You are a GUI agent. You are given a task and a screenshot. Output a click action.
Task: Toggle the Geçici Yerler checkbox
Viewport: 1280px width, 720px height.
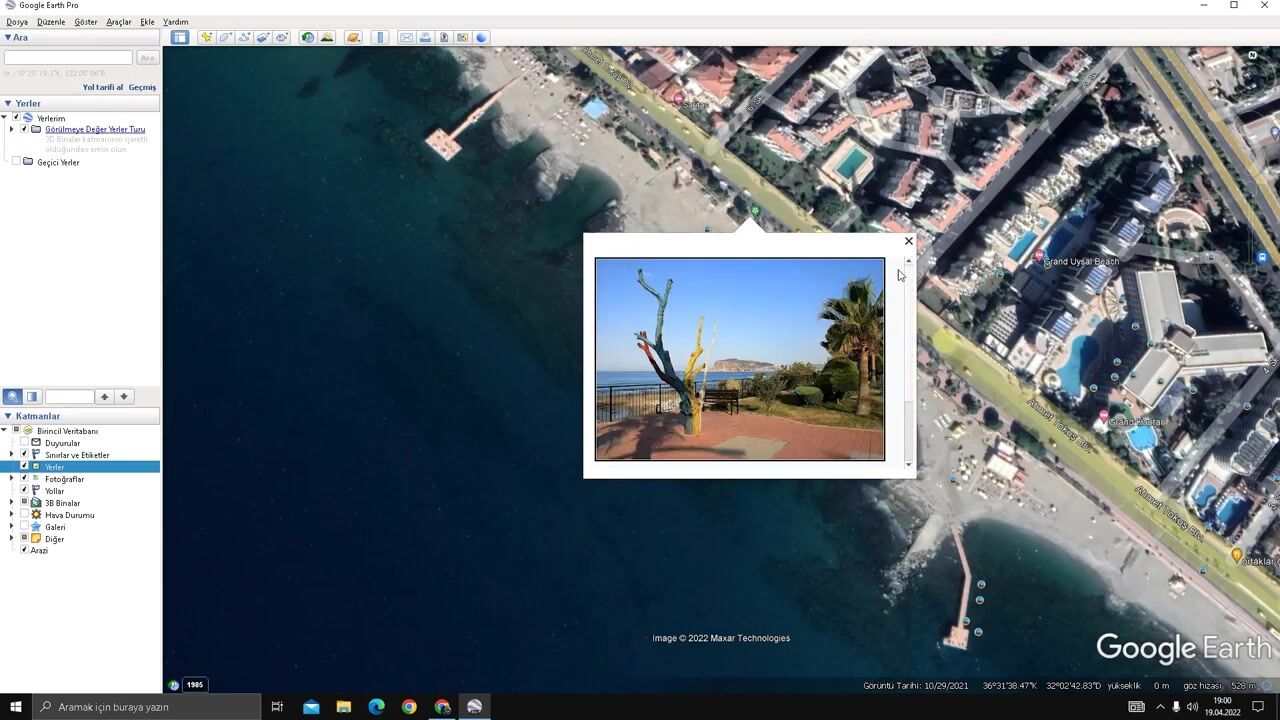point(16,162)
